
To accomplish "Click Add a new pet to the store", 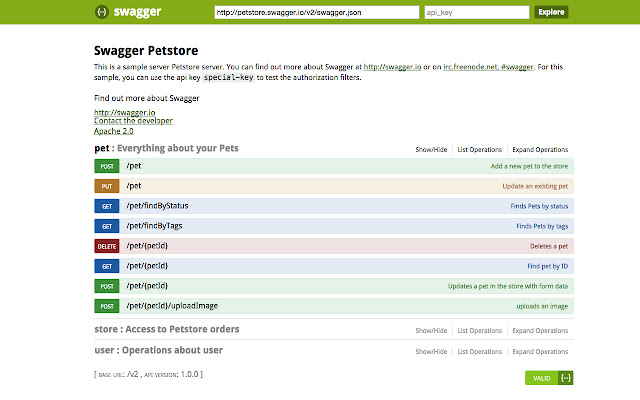I will pos(529,166).
